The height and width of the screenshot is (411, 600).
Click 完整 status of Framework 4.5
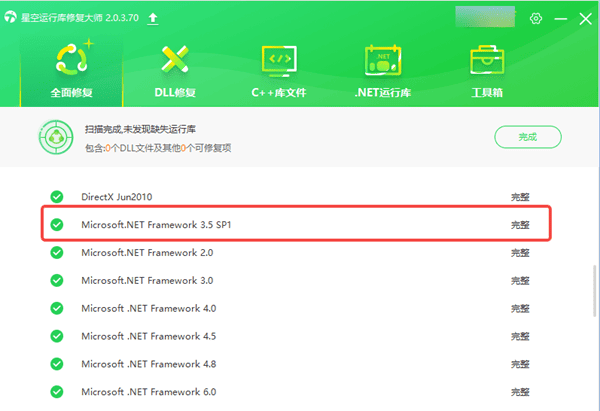[x=520, y=336]
